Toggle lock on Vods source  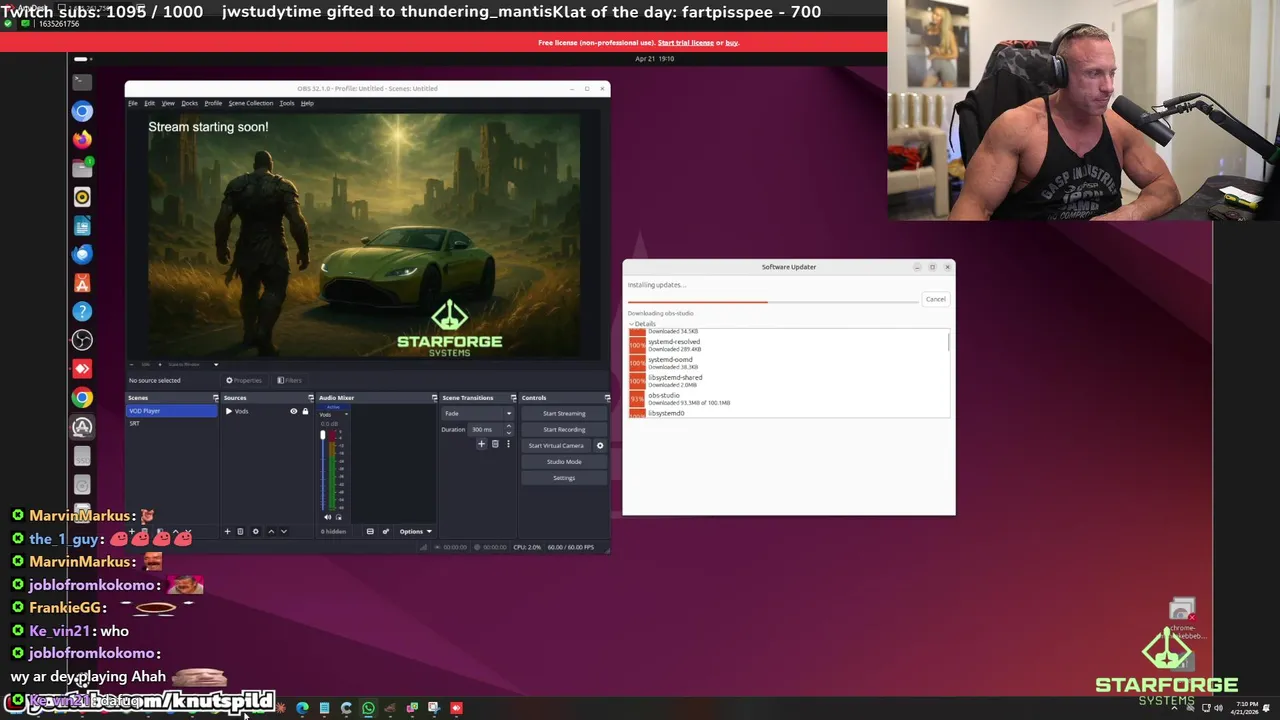pos(305,411)
